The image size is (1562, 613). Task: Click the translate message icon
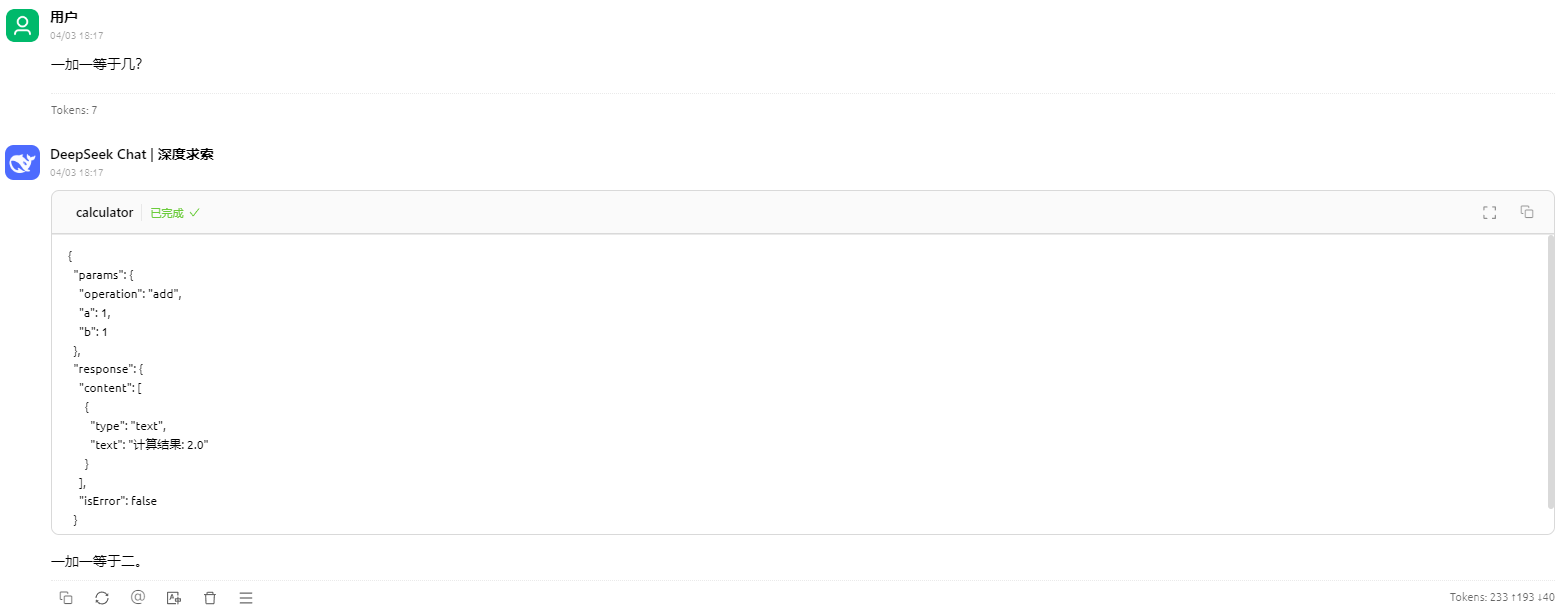point(174,598)
